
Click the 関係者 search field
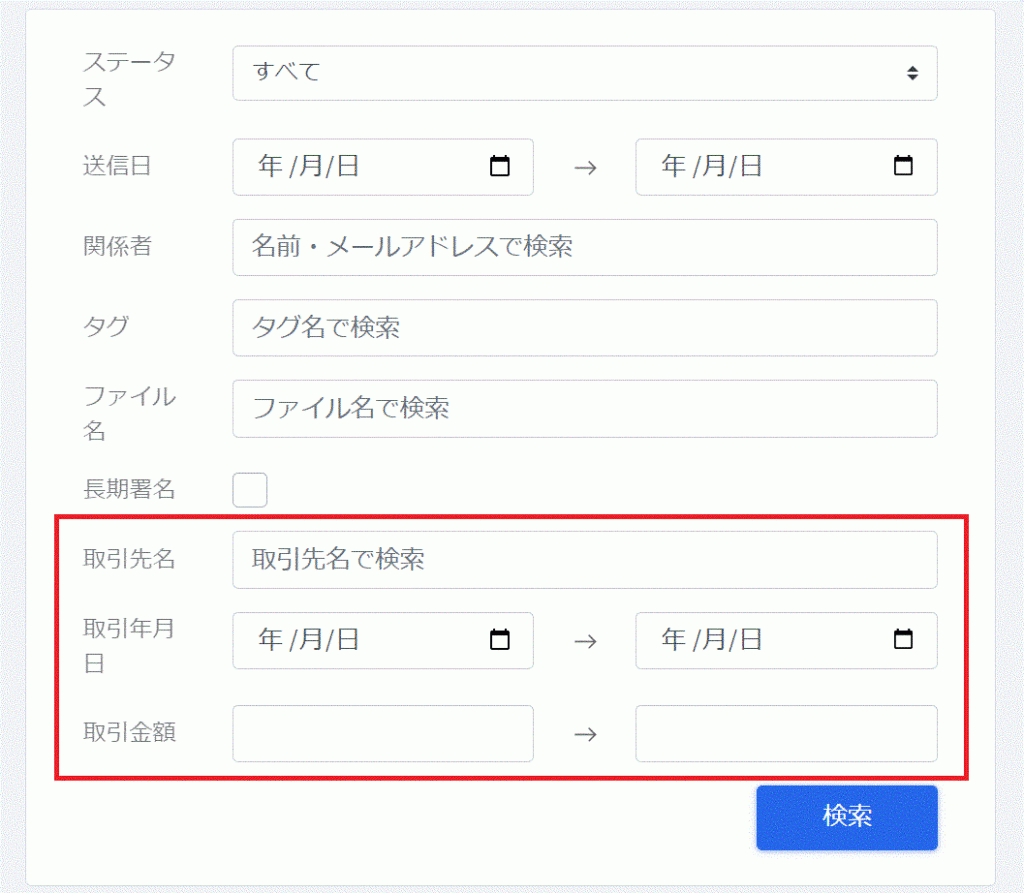(x=584, y=247)
